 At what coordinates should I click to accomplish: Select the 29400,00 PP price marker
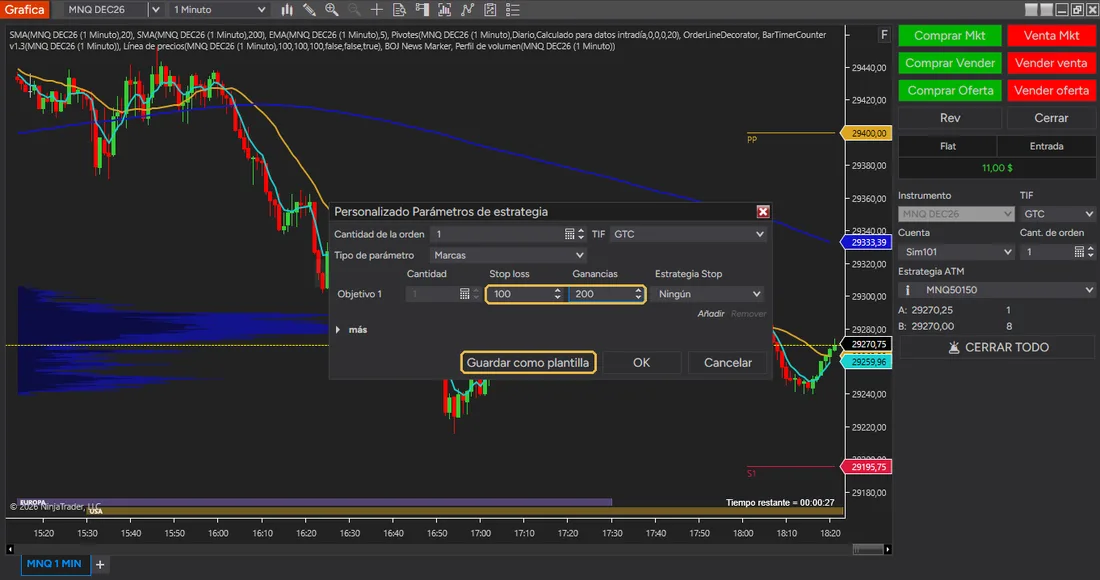coord(866,133)
